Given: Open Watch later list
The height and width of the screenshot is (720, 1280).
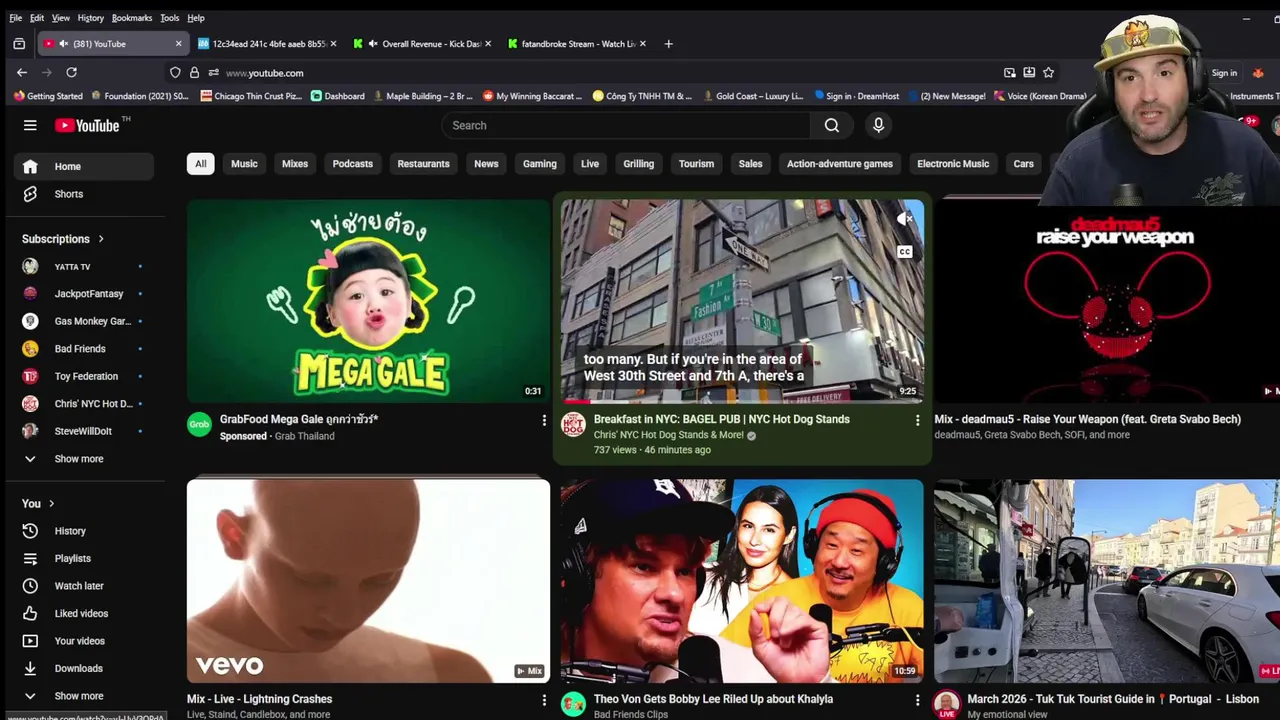Looking at the screenshot, I should pyautogui.click(x=84, y=586).
